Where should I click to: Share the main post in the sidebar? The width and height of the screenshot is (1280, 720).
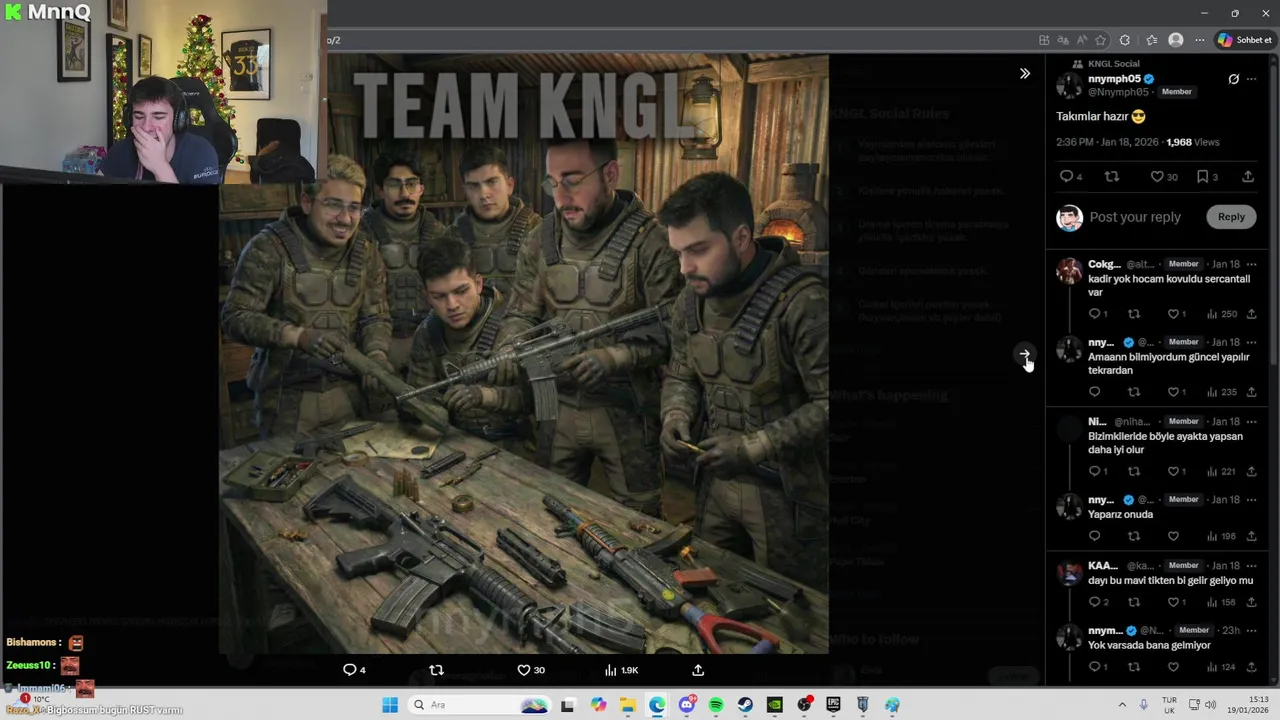[1248, 177]
